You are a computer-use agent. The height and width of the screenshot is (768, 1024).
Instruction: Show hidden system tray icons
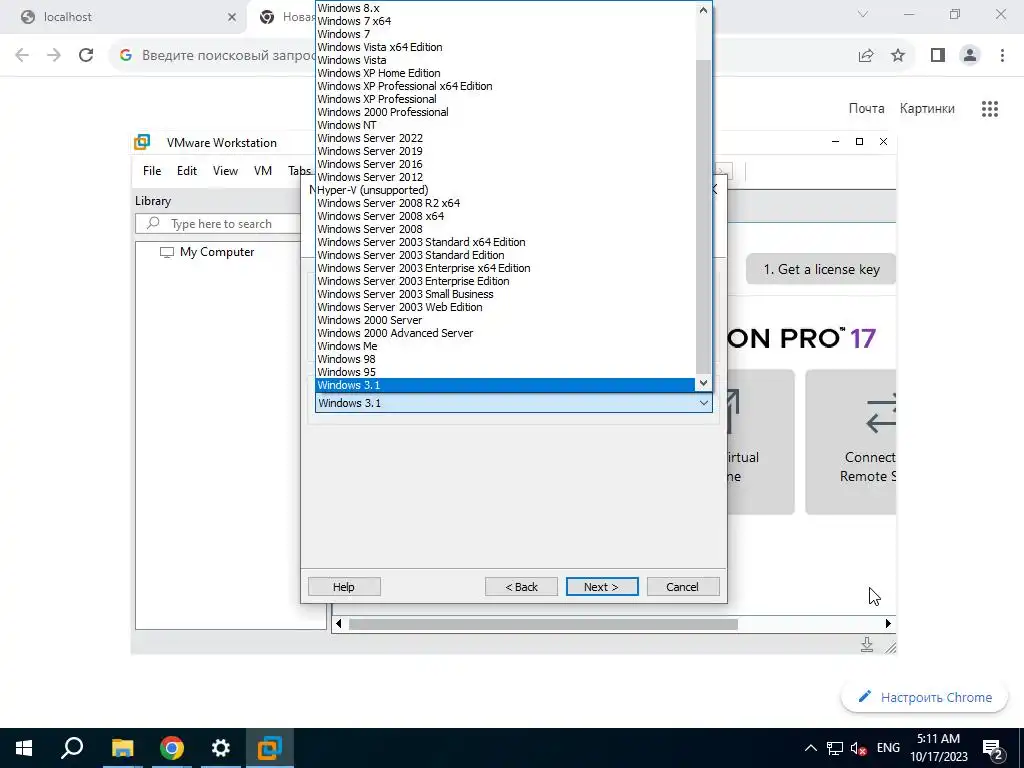[810, 748]
